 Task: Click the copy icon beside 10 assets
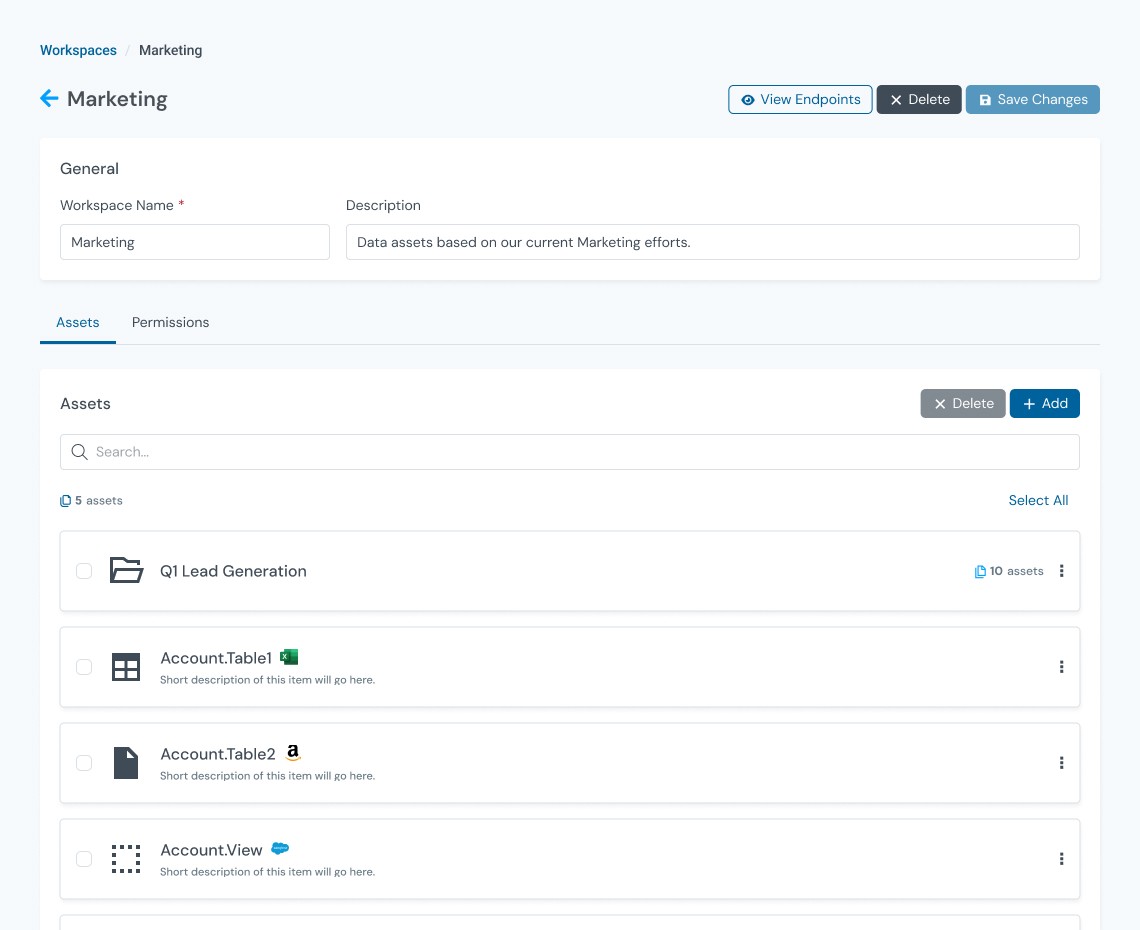pos(980,572)
